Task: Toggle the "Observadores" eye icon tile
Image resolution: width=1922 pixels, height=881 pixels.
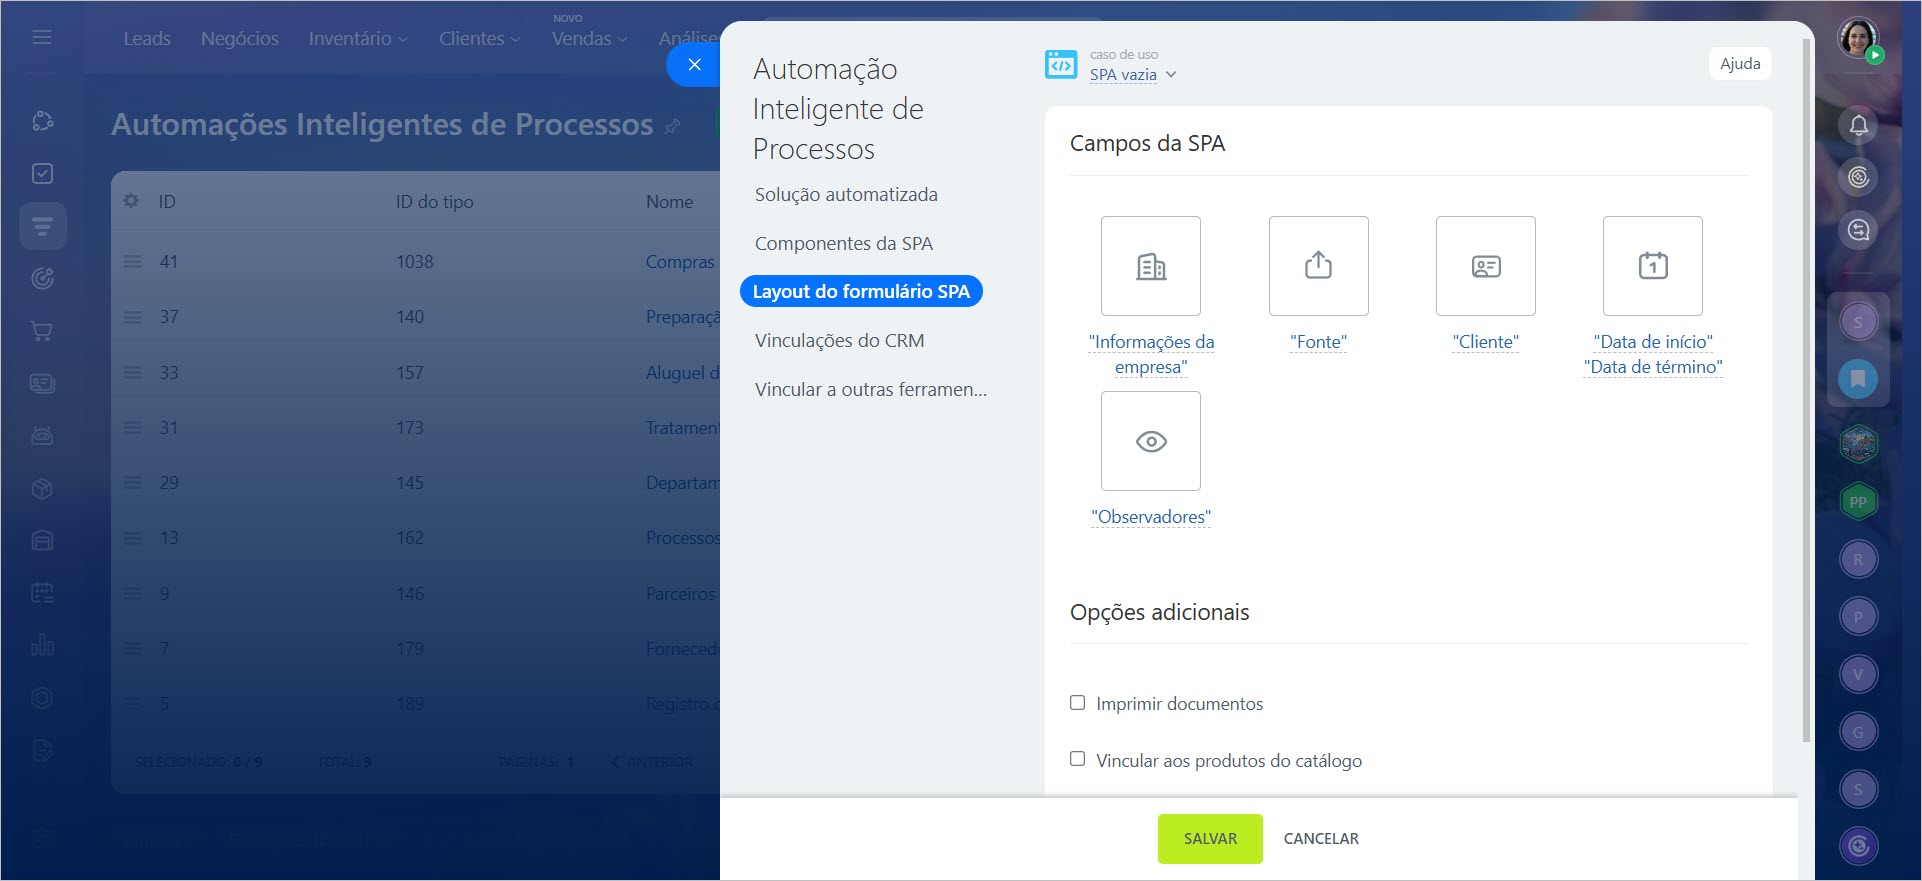Action: click(x=1150, y=441)
